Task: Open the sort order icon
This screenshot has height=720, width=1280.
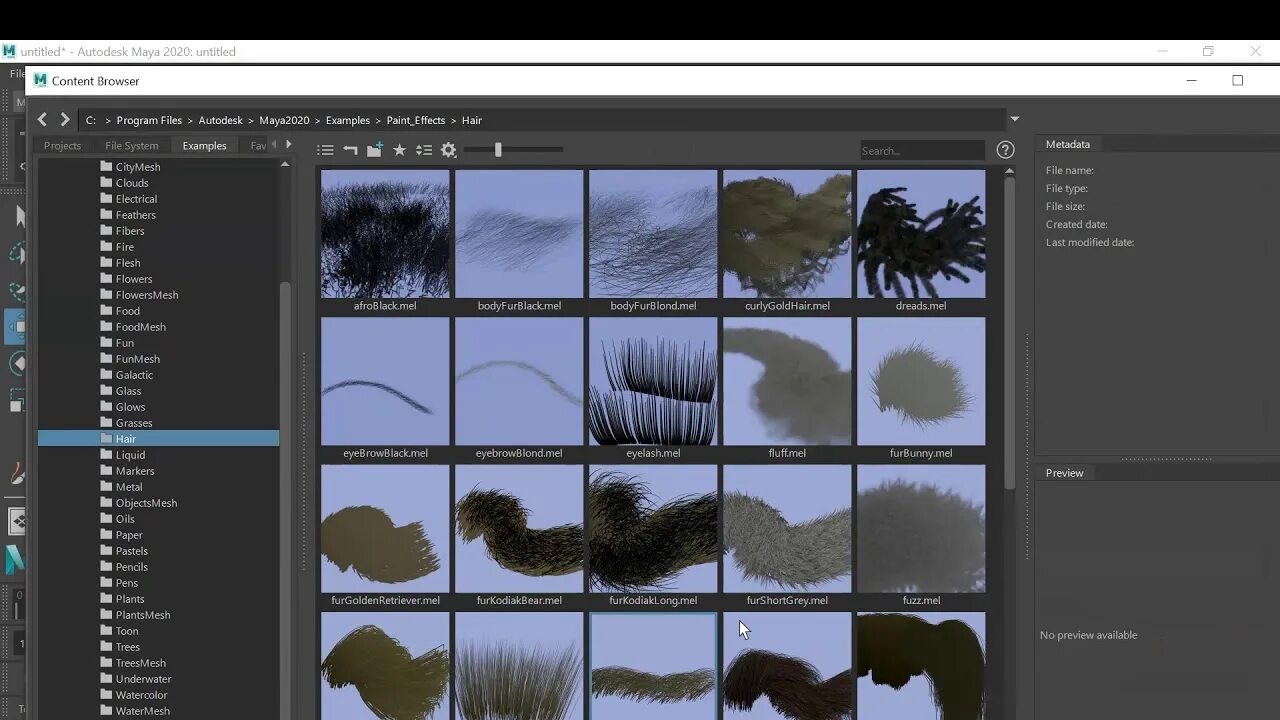Action: tap(424, 150)
